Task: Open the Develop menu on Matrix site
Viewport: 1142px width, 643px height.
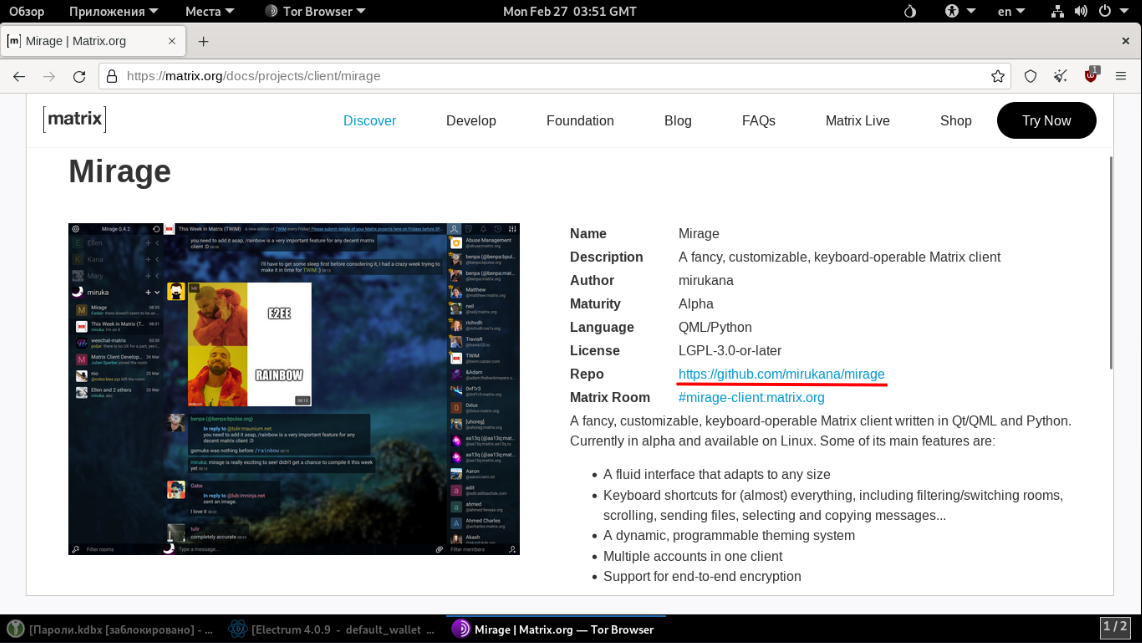Action: point(471,120)
